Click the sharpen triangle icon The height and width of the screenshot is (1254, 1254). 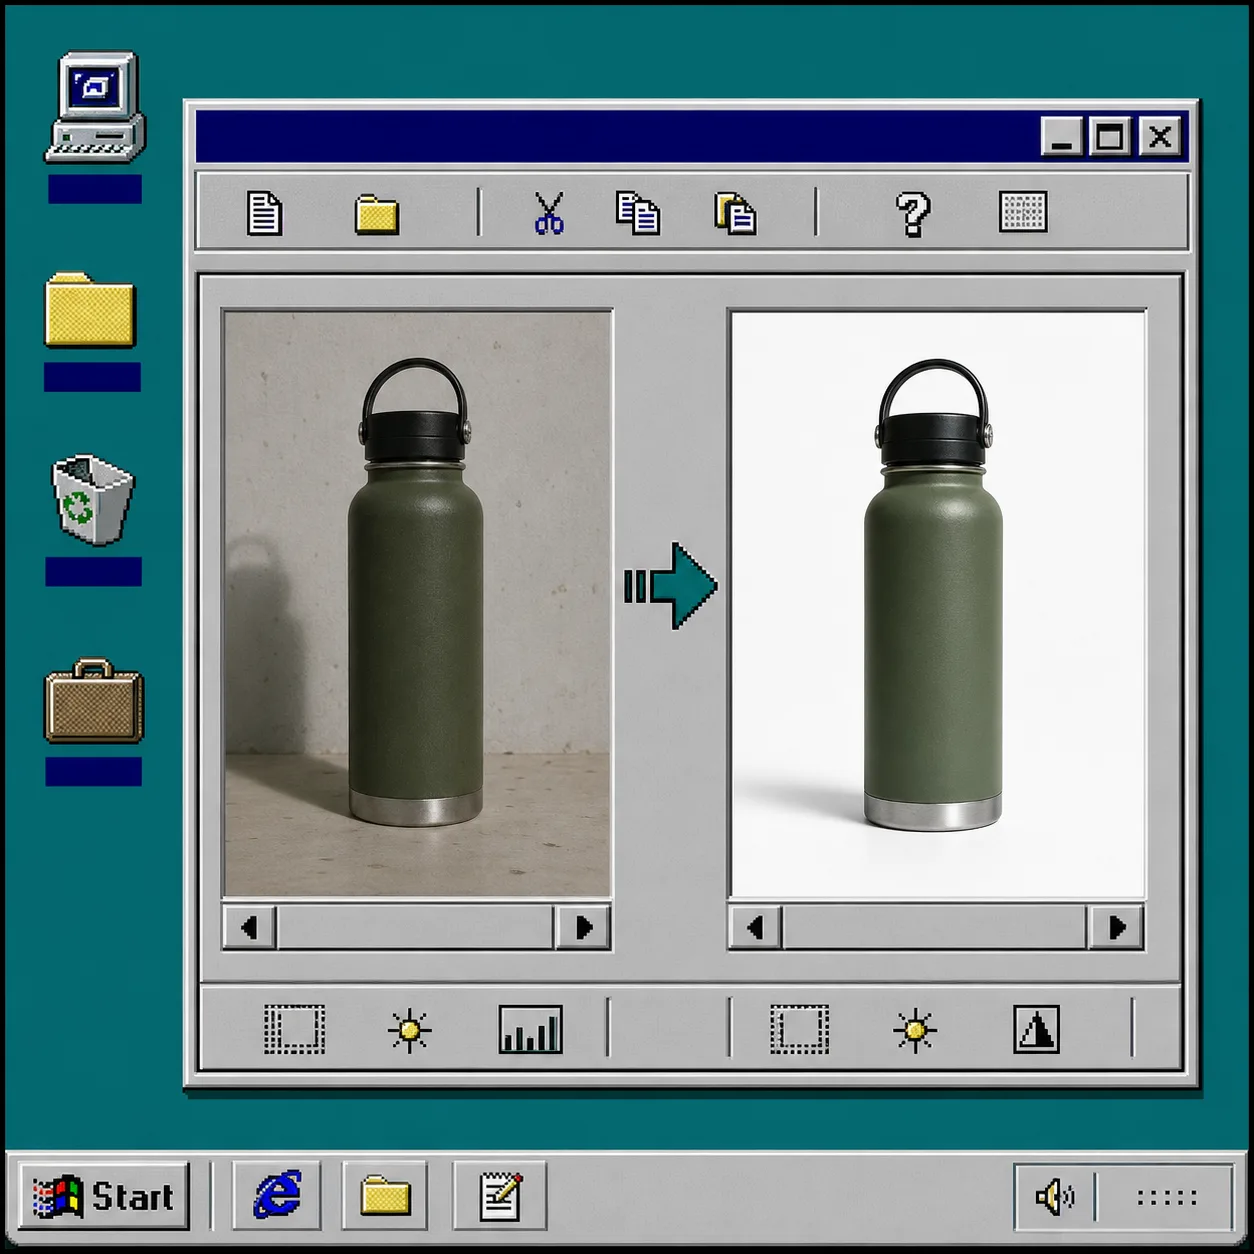(1036, 1029)
